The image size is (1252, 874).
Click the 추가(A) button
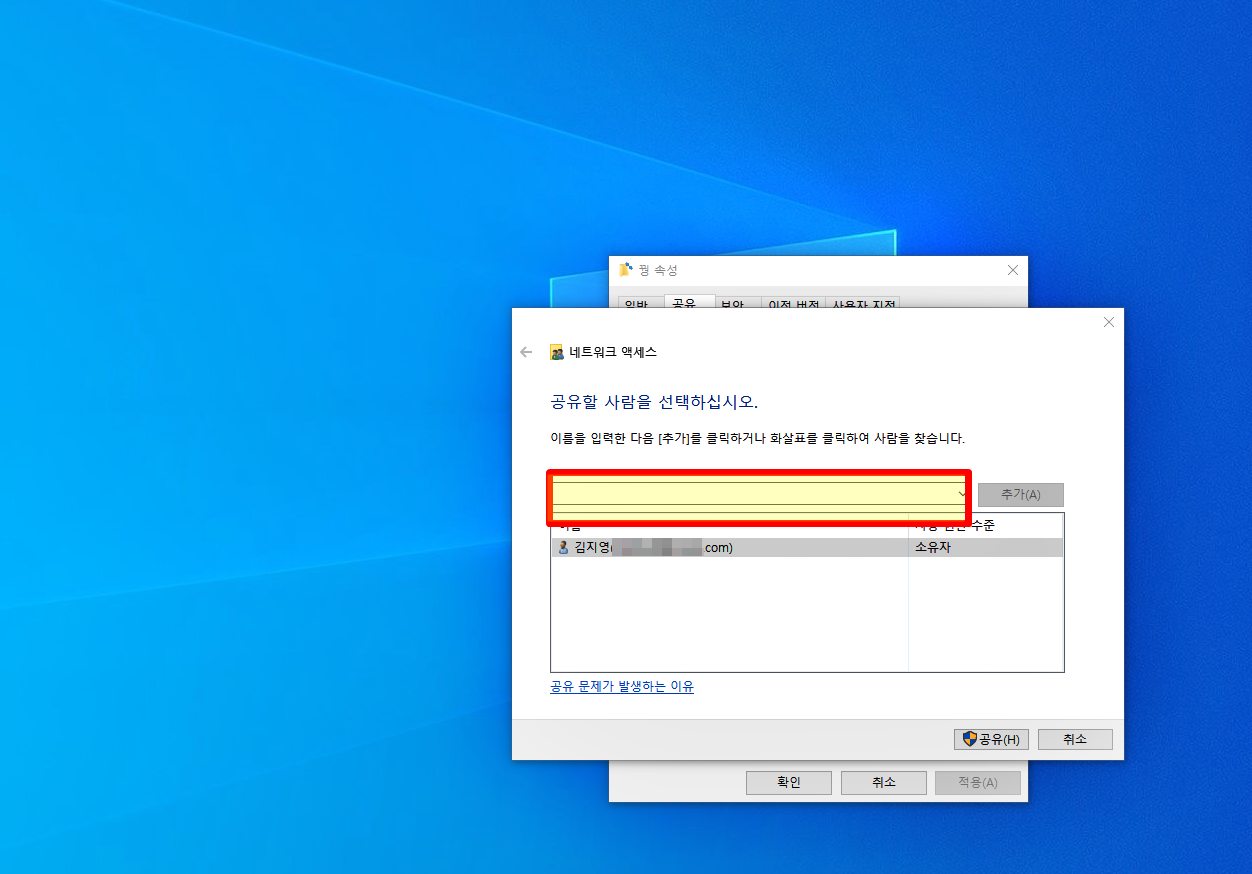pyautogui.click(x=1021, y=495)
